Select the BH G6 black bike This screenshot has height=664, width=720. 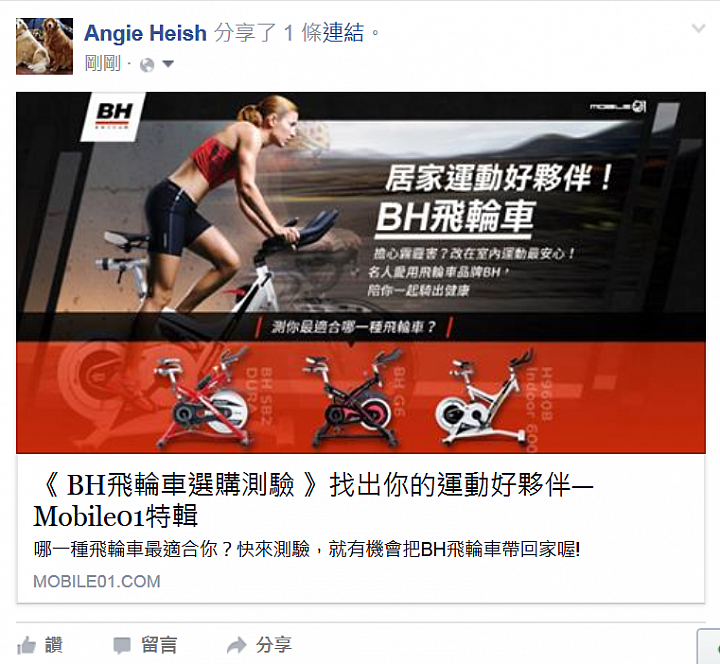coord(354,398)
